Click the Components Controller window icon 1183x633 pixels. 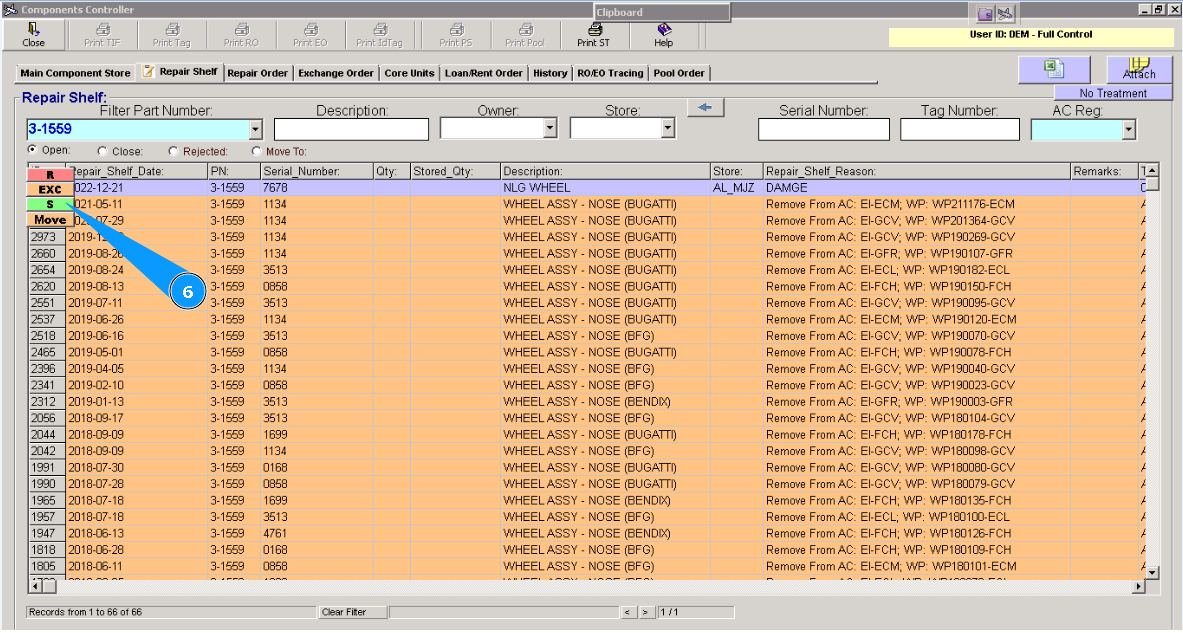(10, 10)
